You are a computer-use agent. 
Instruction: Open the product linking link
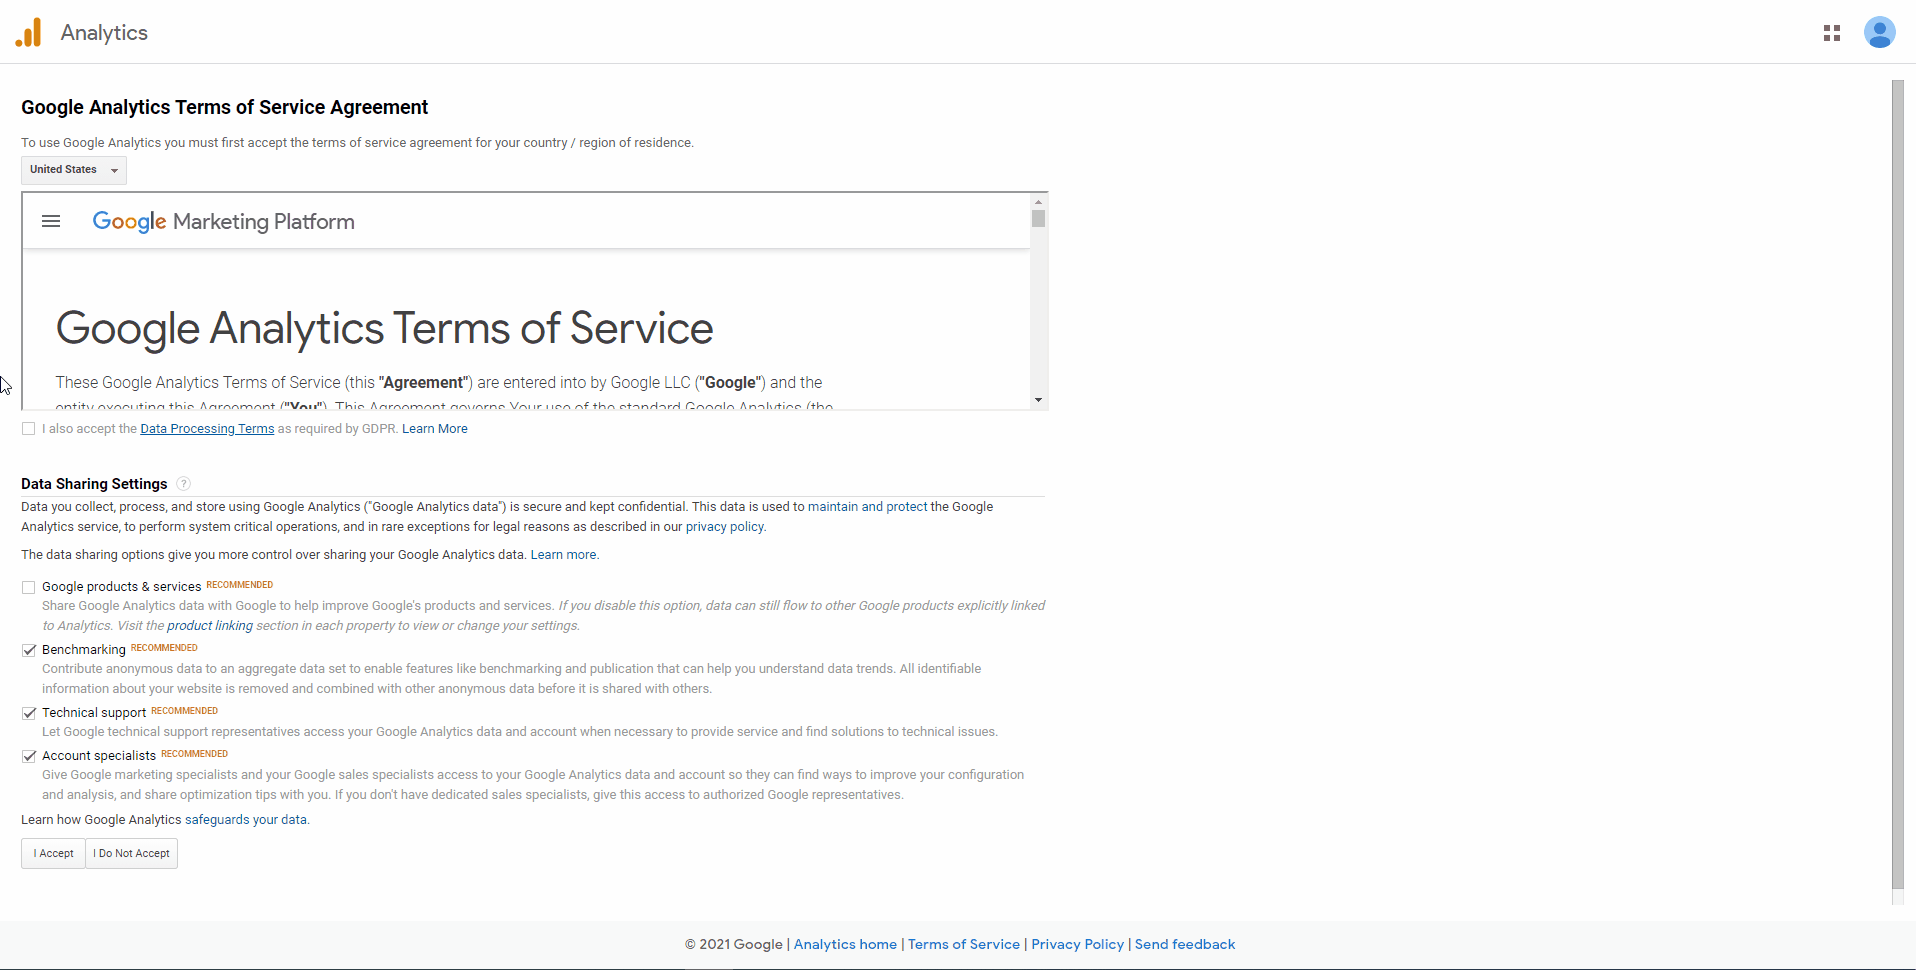(x=209, y=626)
